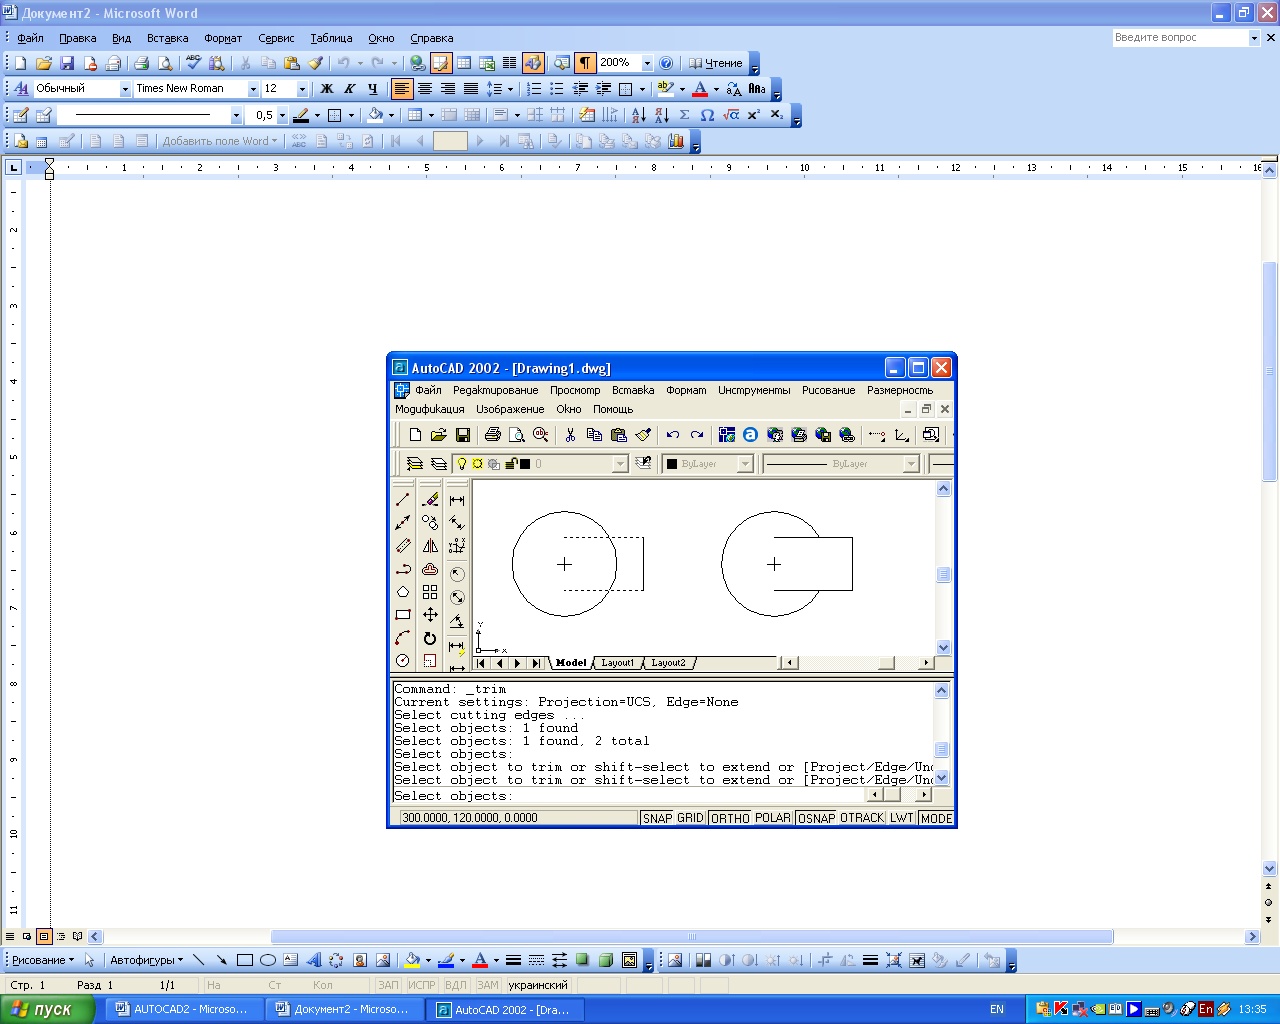Switch to AutoCAD 2002 taskbar button

click(506, 1009)
